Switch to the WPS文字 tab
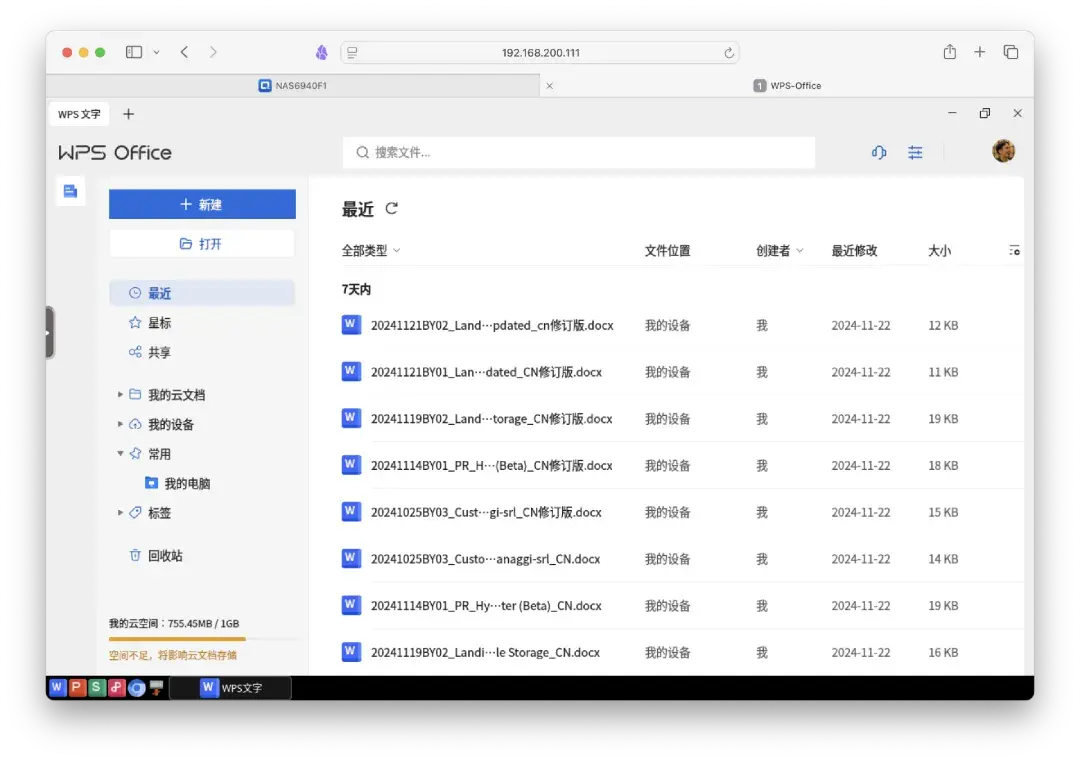Image resolution: width=1080 pixels, height=761 pixels. (x=78, y=114)
